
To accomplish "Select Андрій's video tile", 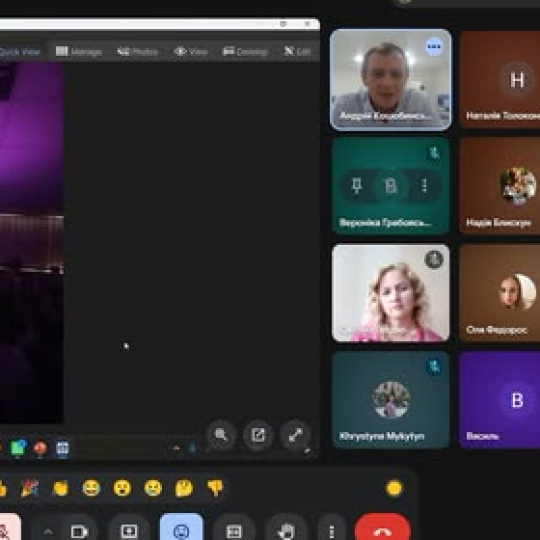I will coord(391,80).
